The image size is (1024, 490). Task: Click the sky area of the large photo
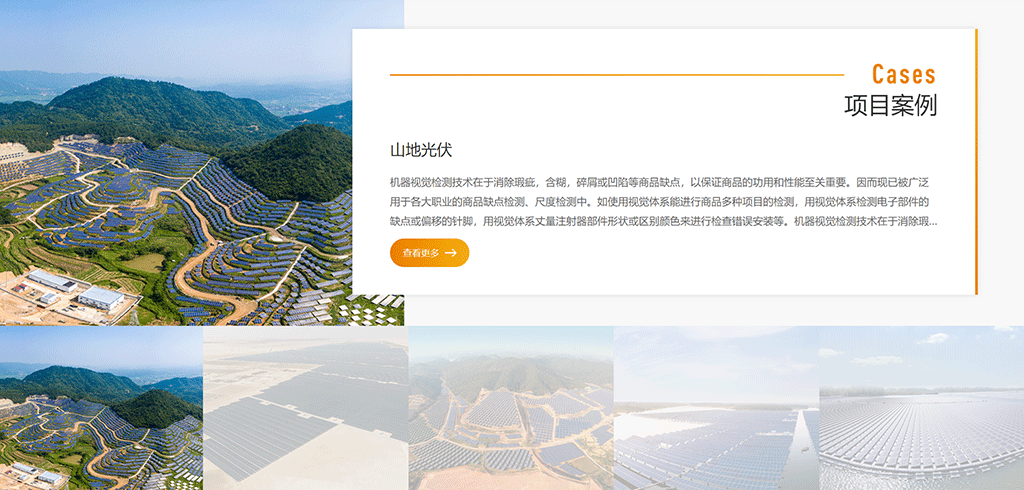(x=200, y=35)
